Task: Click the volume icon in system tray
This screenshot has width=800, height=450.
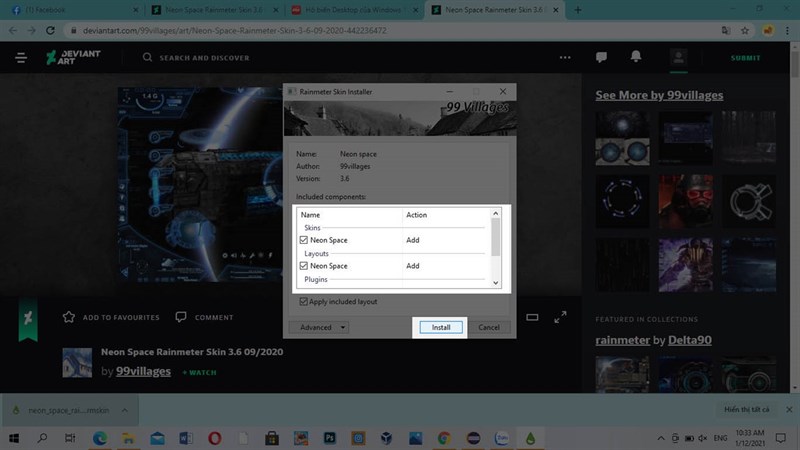Action: coord(703,438)
